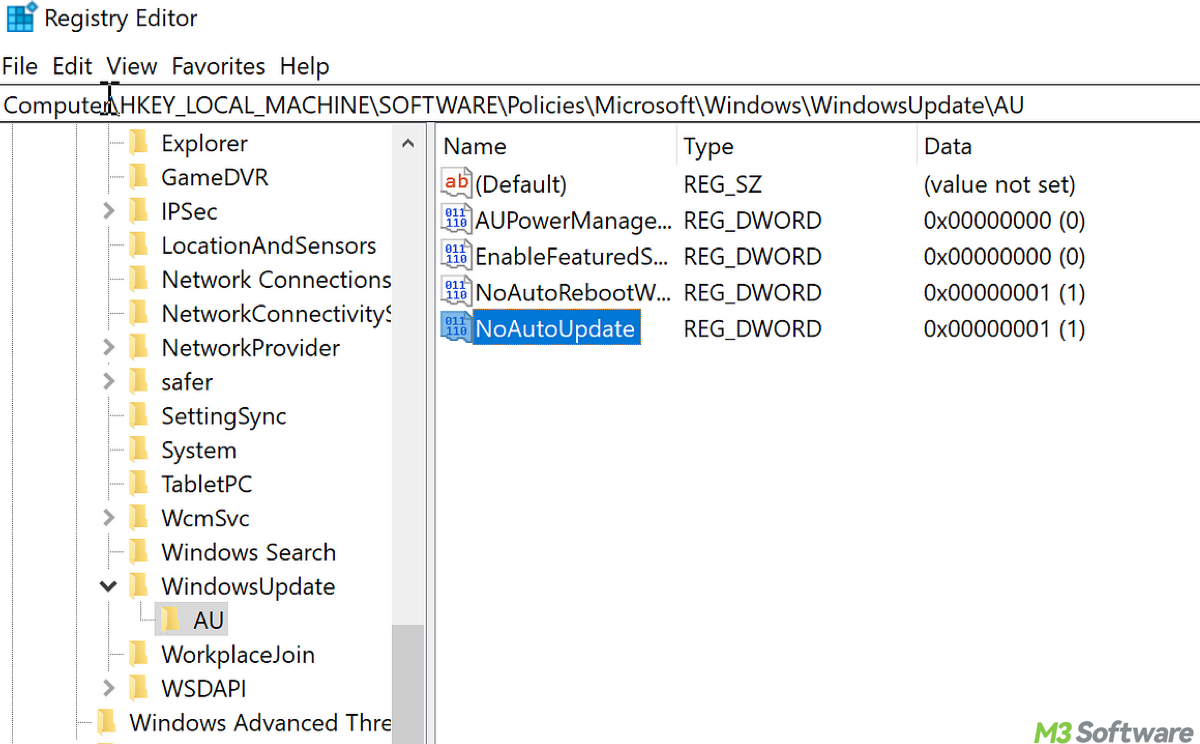The image size is (1200, 744).
Task: Select the Network Connections folder icon
Action: pyautogui.click(x=139, y=279)
